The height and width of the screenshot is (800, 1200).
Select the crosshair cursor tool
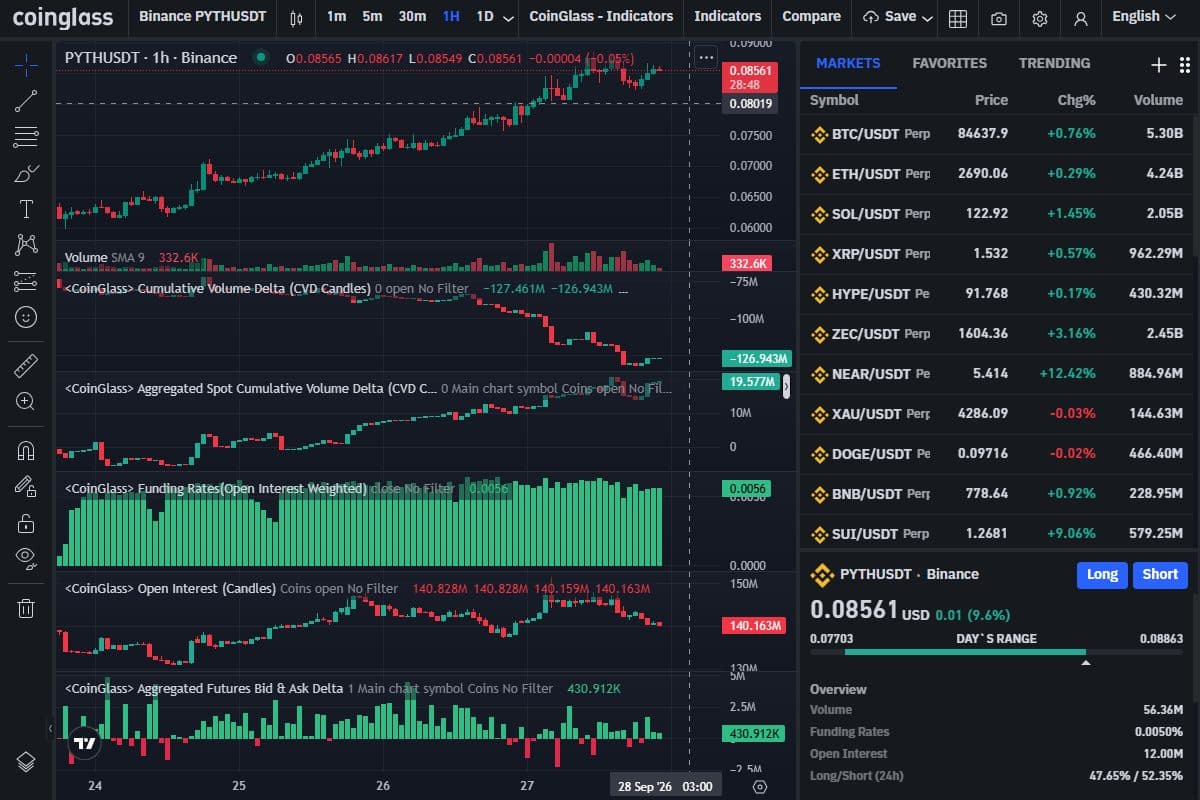pyautogui.click(x=26, y=64)
